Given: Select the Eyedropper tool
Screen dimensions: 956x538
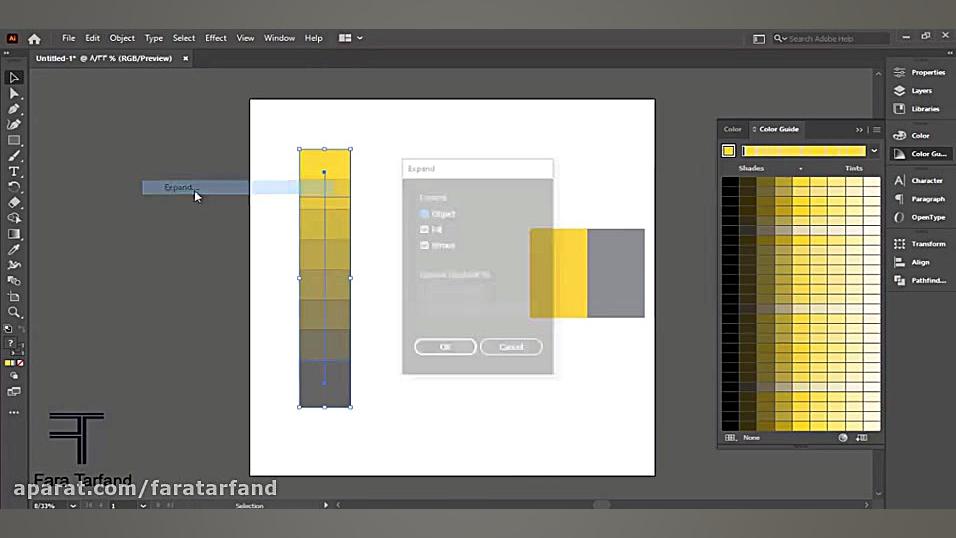Looking at the screenshot, I should click(13, 249).
